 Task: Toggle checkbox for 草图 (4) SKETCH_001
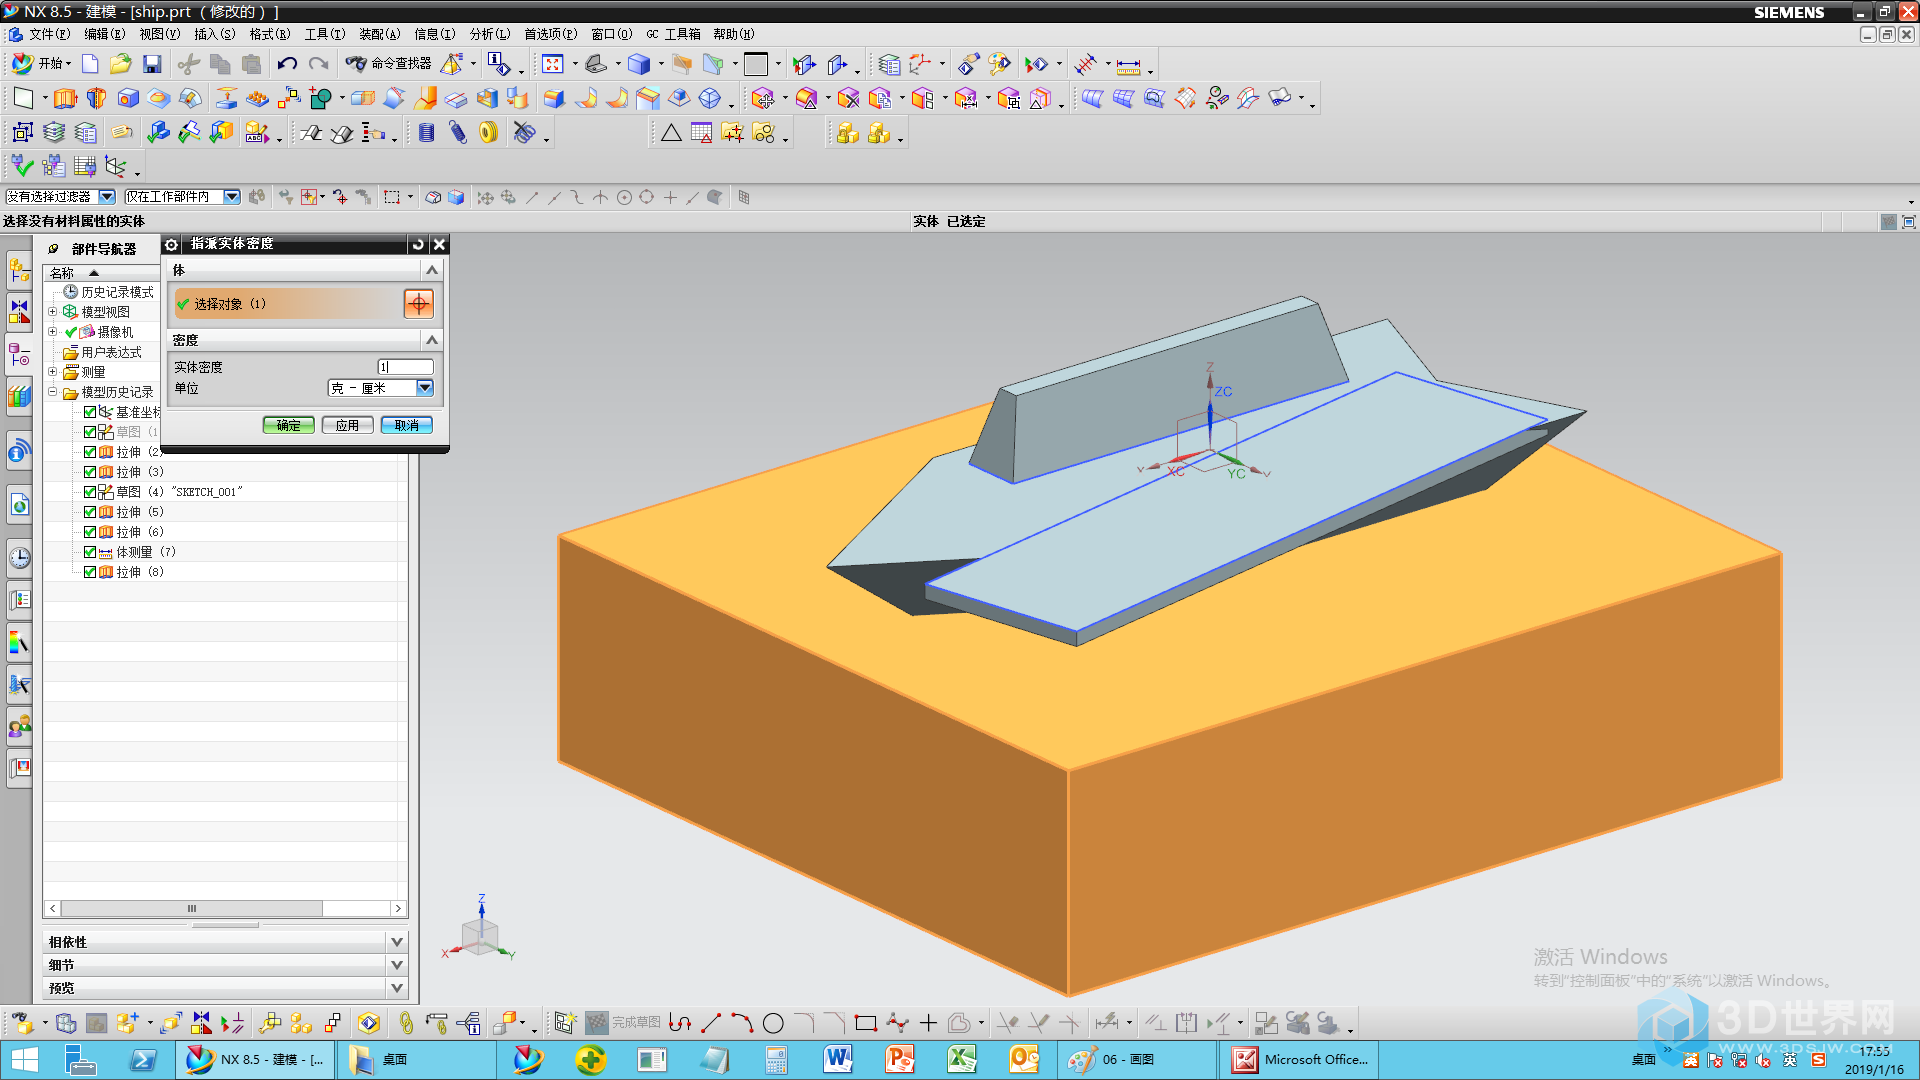click(90, 492)
